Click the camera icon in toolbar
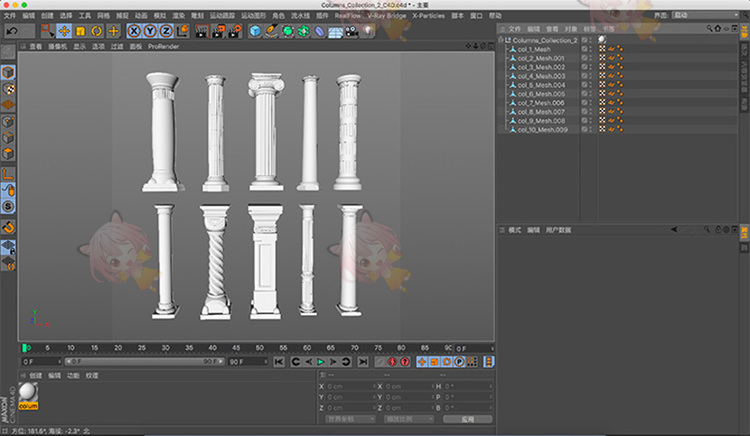 click(351, 31)
